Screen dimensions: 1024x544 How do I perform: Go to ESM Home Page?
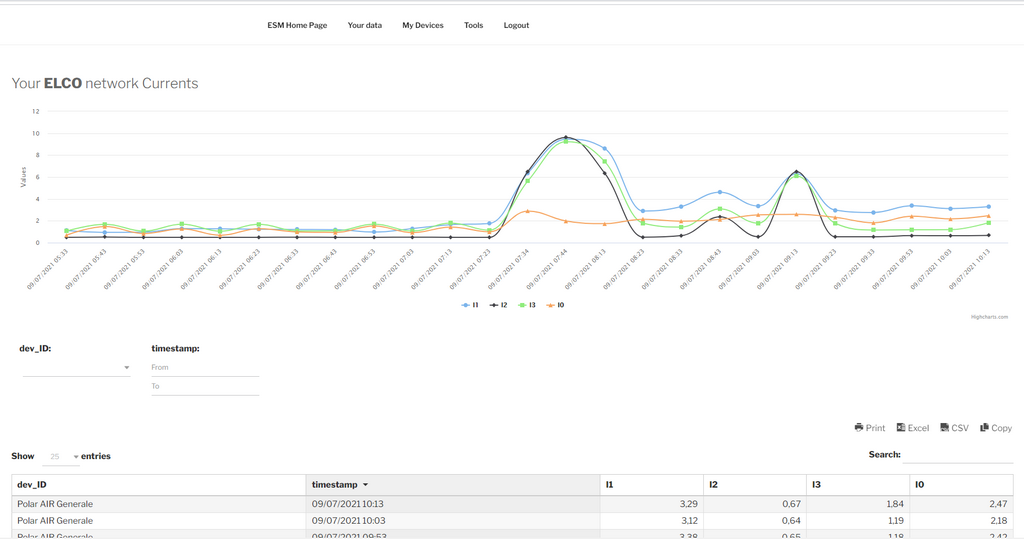click(297, 25)
